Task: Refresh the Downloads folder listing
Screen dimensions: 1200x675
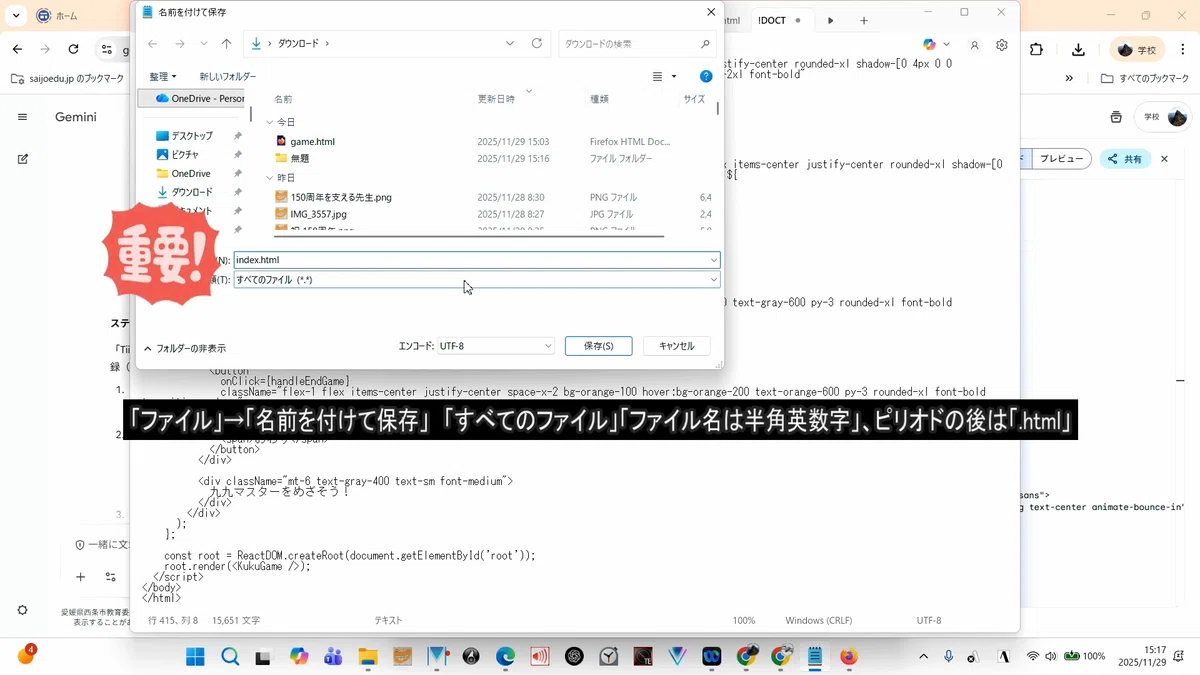Action: (537, 44)
